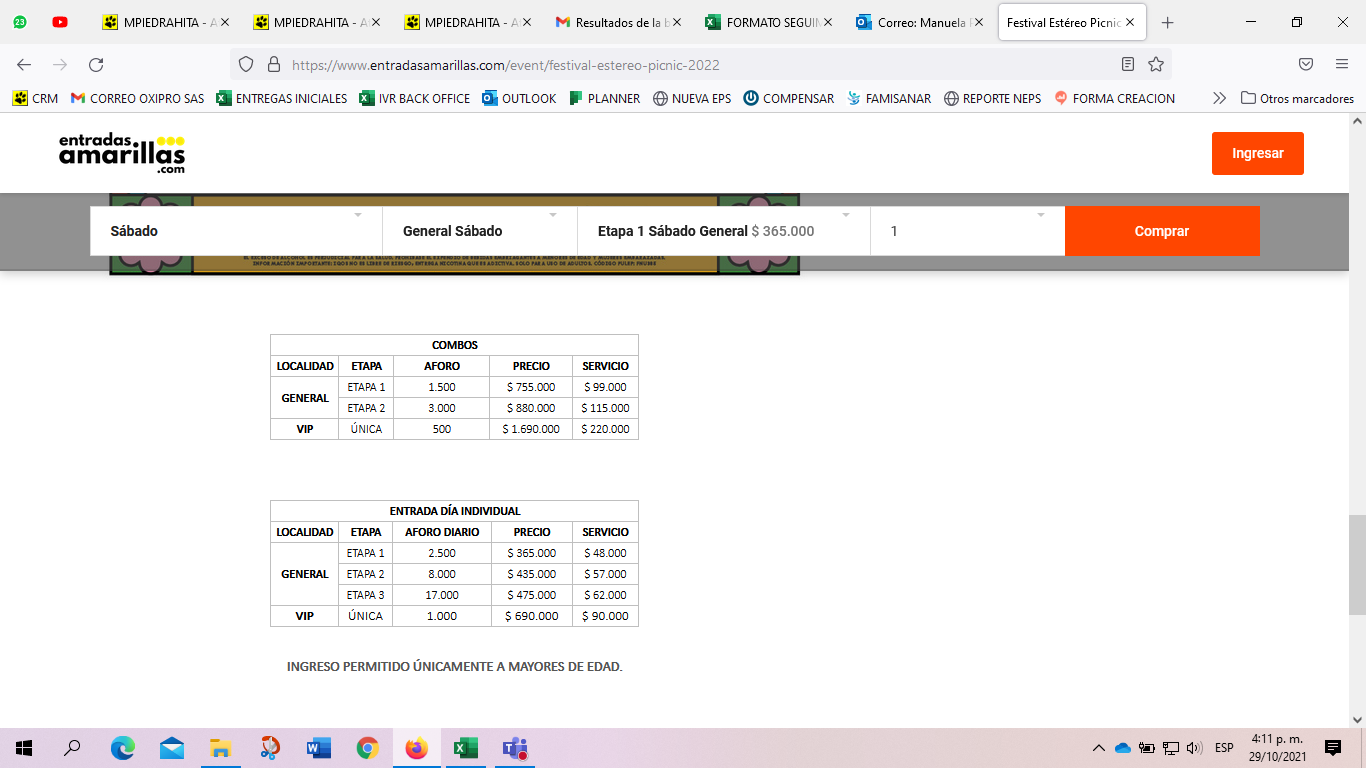Open the PLANNER bookmark
The image size is (1366, 768).
coord(604,98)
